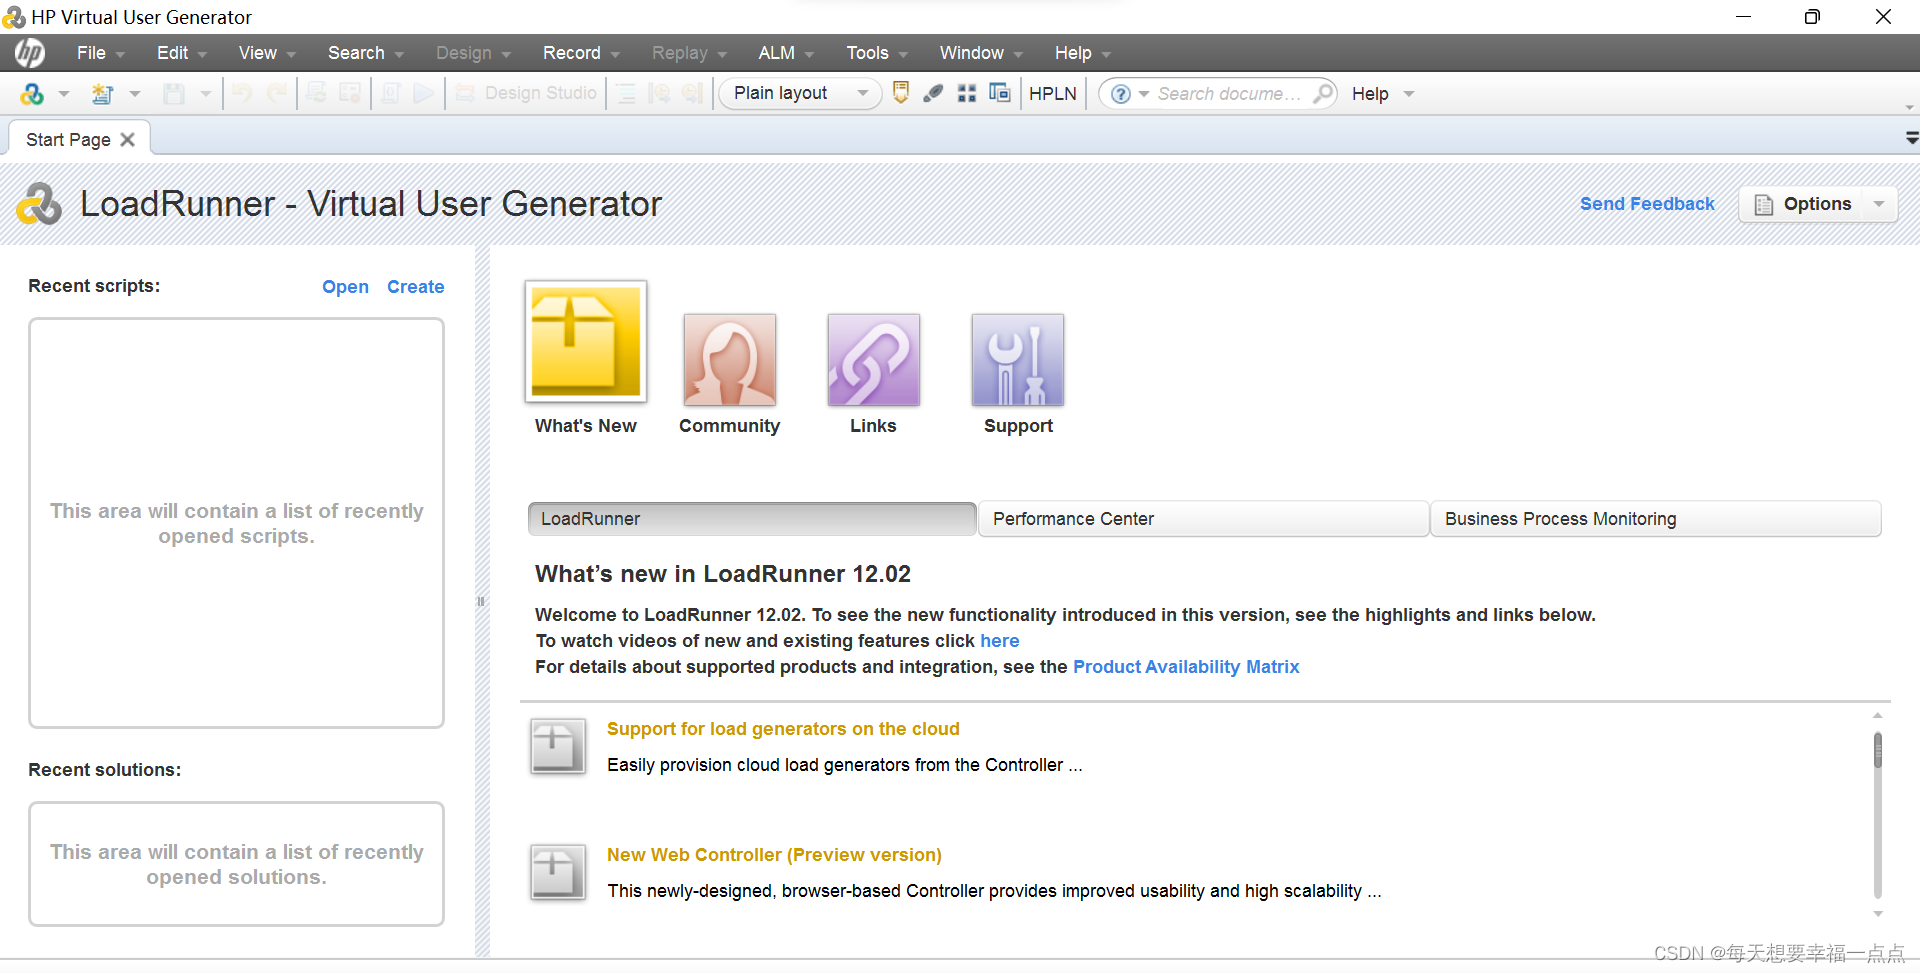The height and width of the screenshot is (973, 1920).
Task: Open the Options dropdown button
Action: point(1818,204)
